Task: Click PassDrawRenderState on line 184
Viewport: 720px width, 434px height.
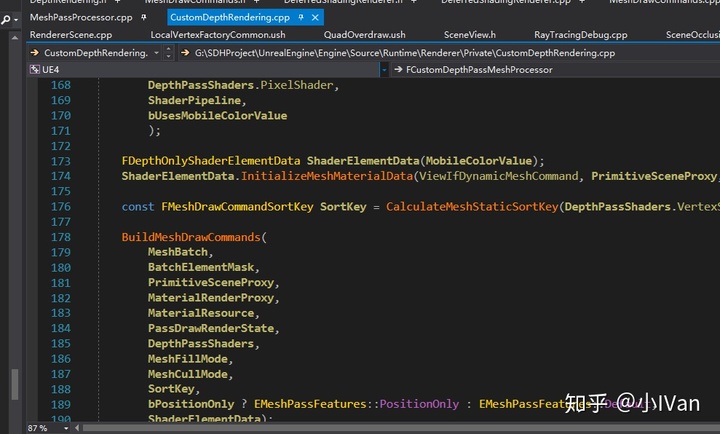Action: [x=211, y=328]
